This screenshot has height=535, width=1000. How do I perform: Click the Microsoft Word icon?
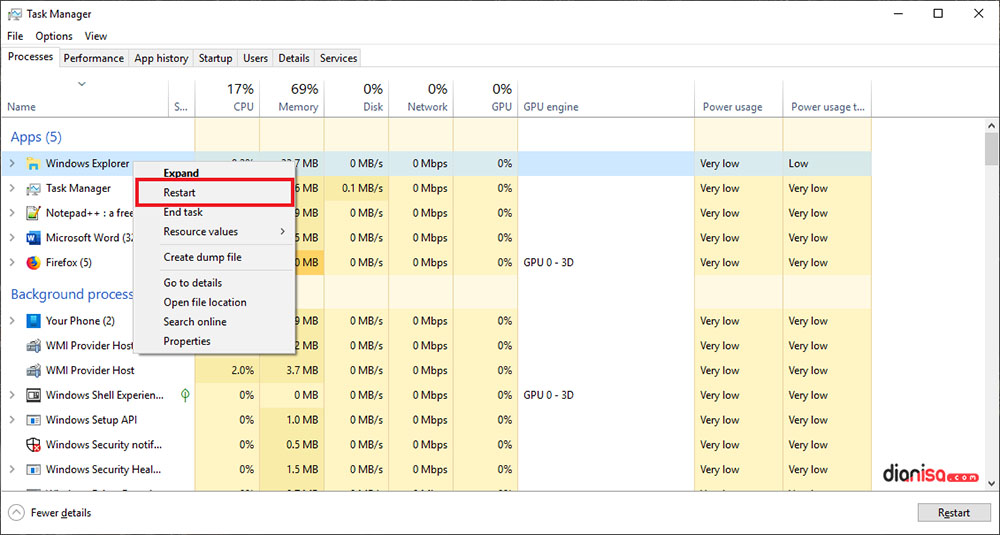[33, 238]
